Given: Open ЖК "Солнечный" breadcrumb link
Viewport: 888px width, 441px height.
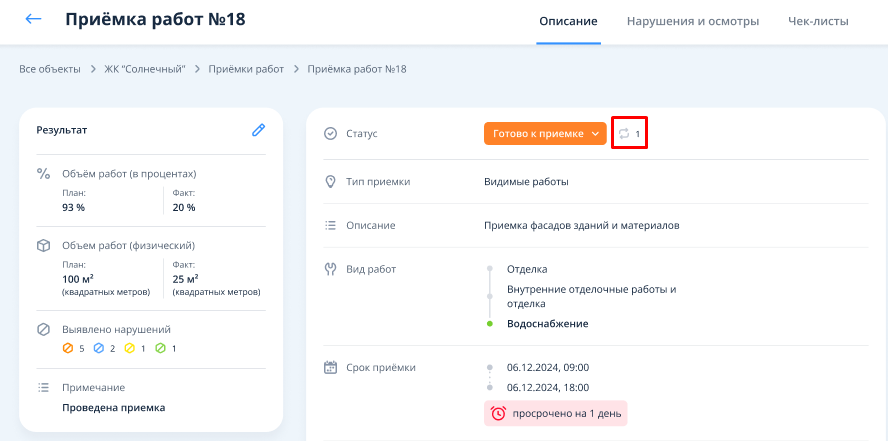Looking at the screenshot, I should point(145,69).
